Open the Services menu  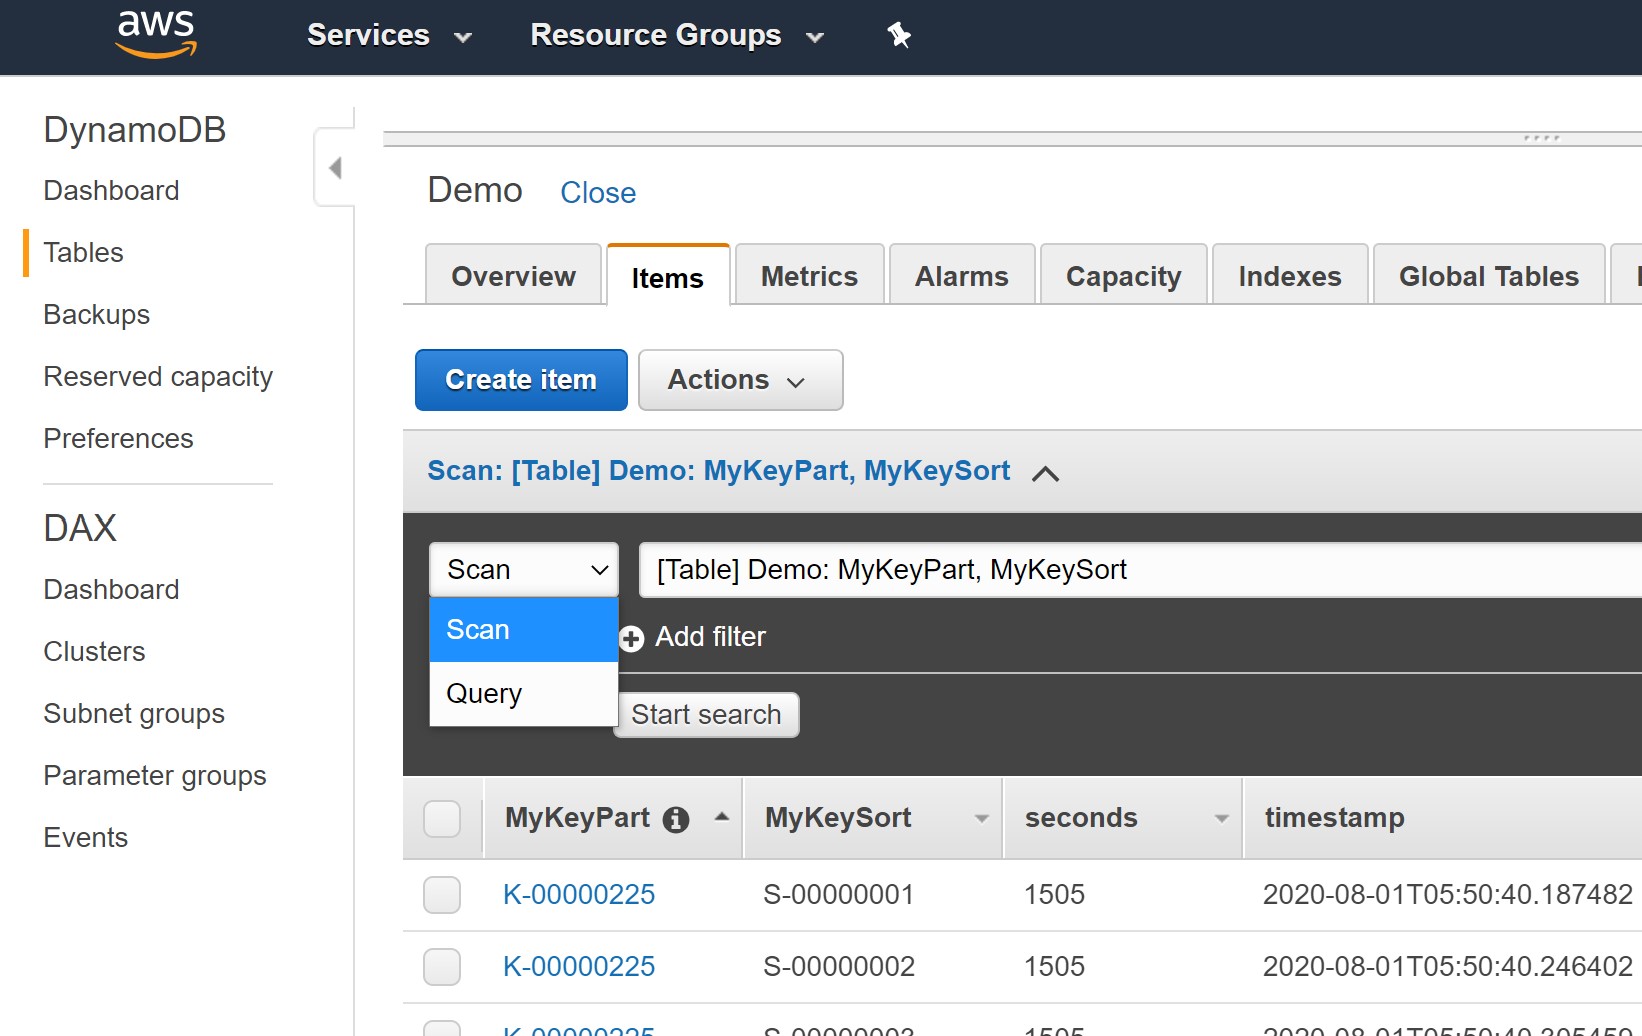pos(389,35)
